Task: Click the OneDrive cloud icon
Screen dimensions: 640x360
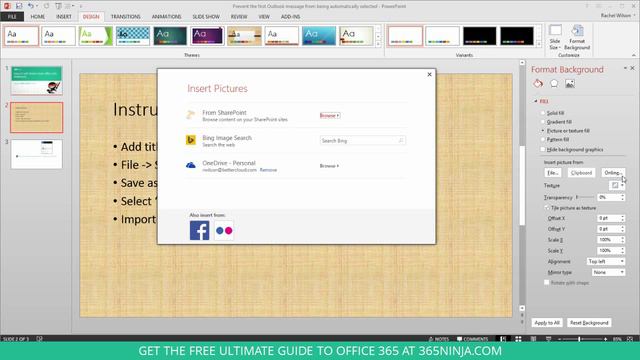Action: pos(191,165)
